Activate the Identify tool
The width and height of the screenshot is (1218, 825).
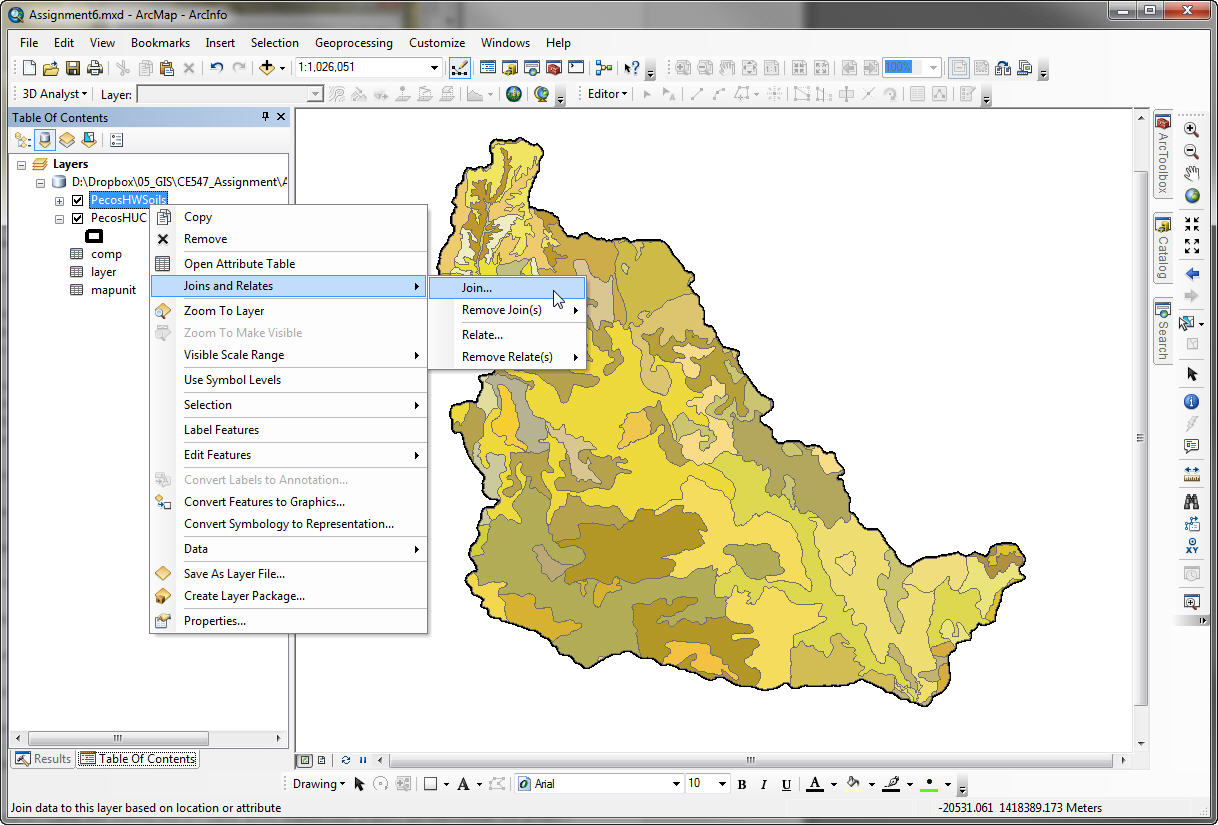pos(1191,402)
